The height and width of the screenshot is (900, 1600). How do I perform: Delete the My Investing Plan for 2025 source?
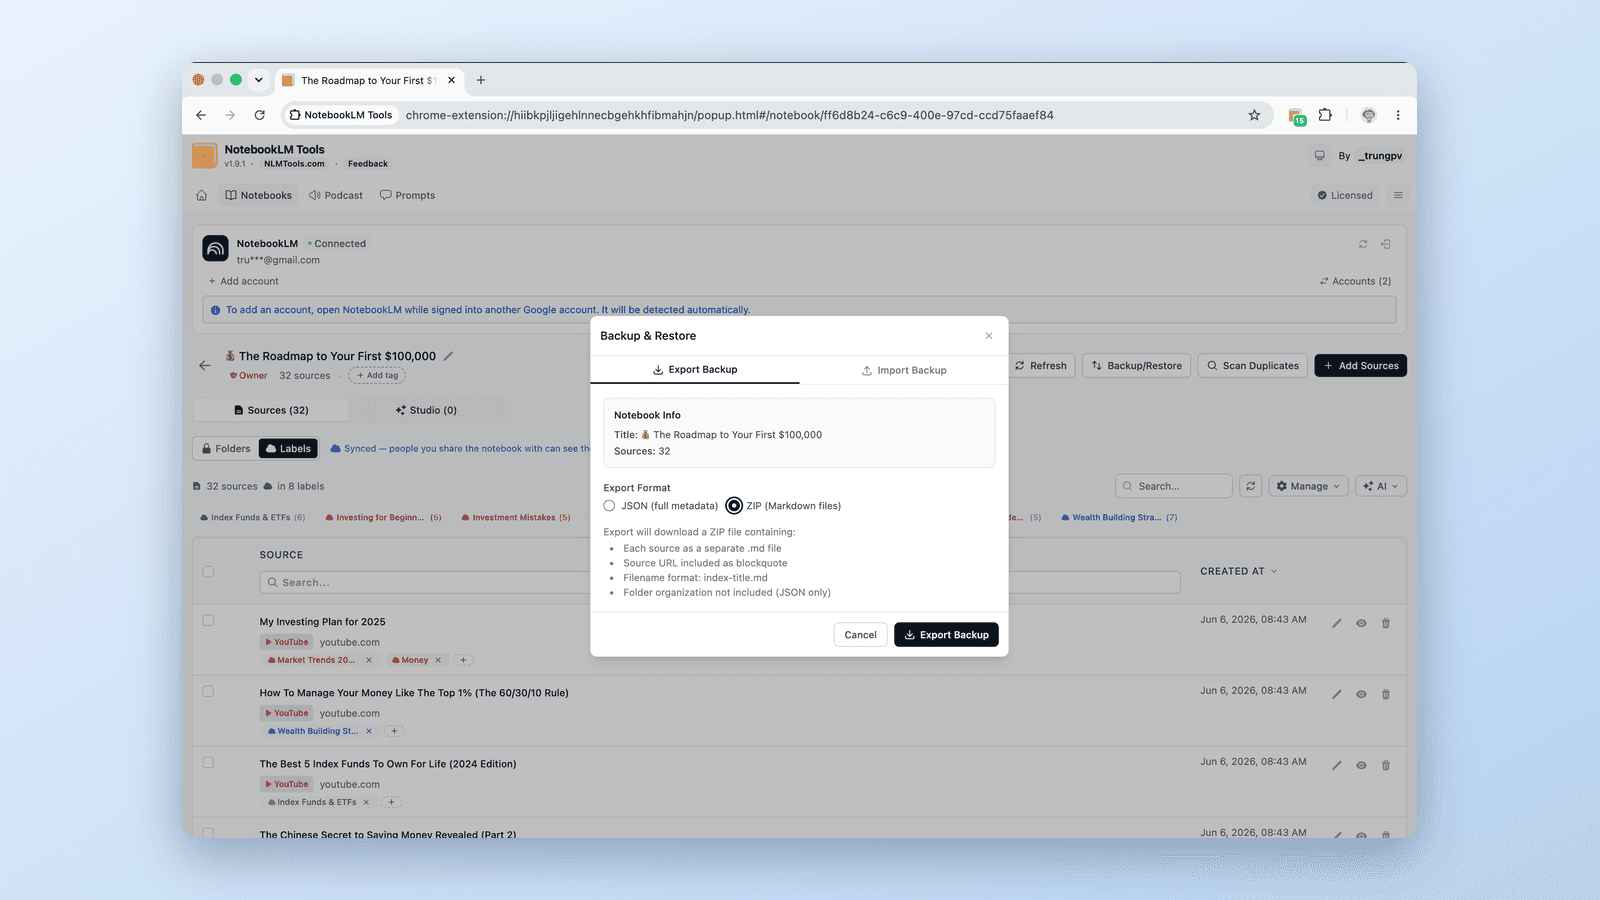1386,624
